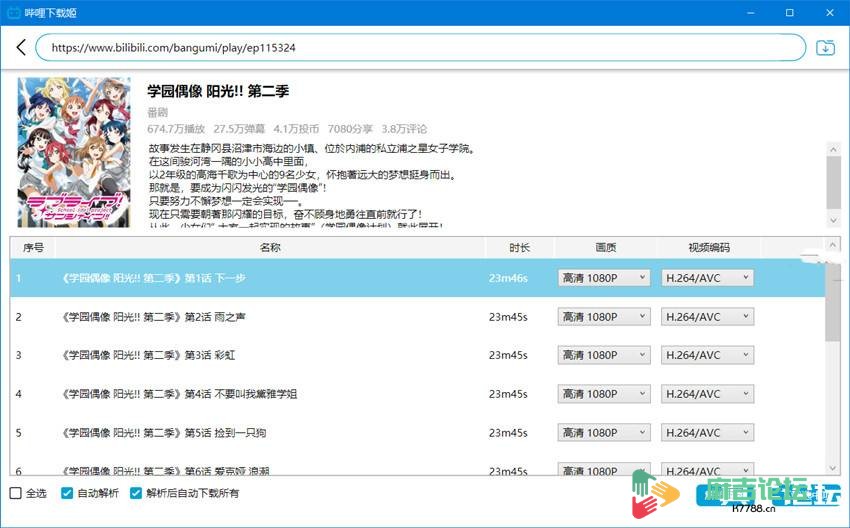Close the downloader window
The width and height of the screenshot is (850, 528).
coord(830,12)
